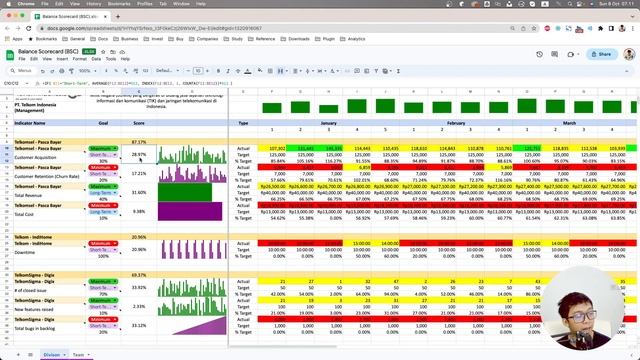
Task: Click the decrease decimal places icon
Action: (126, 71)
